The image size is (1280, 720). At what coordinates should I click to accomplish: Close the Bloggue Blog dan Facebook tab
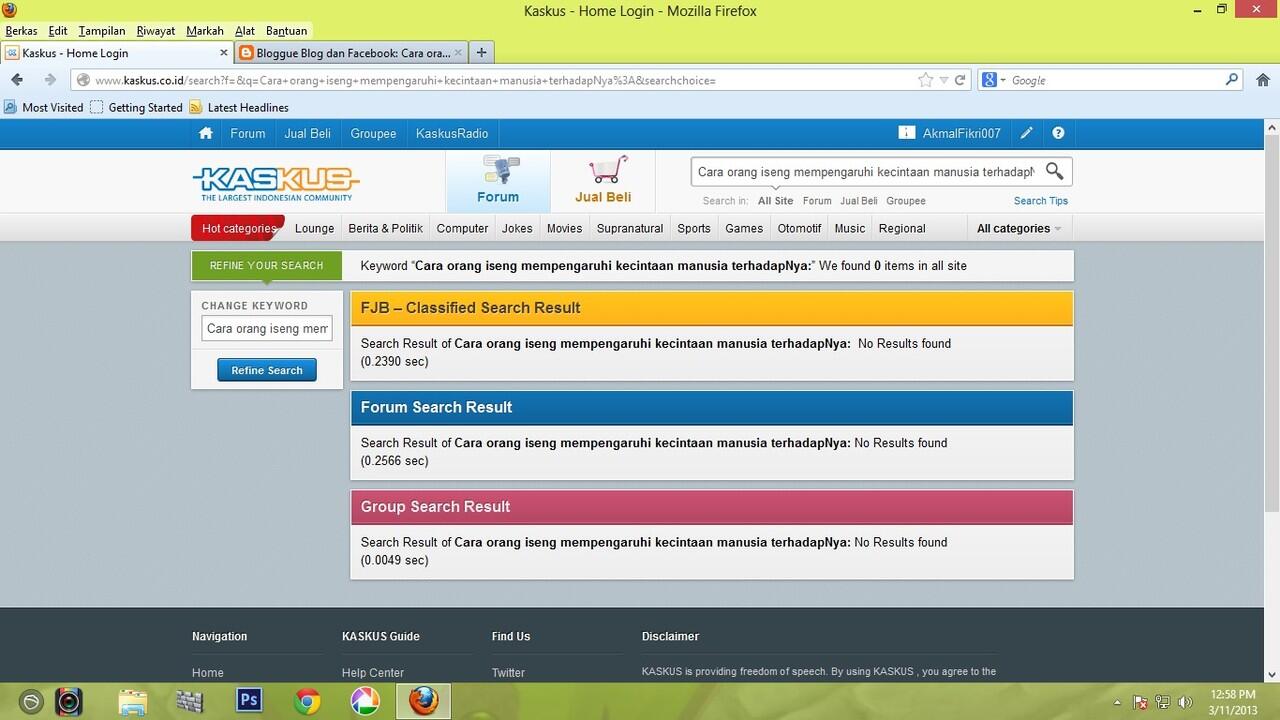click(x=459, y=53)
